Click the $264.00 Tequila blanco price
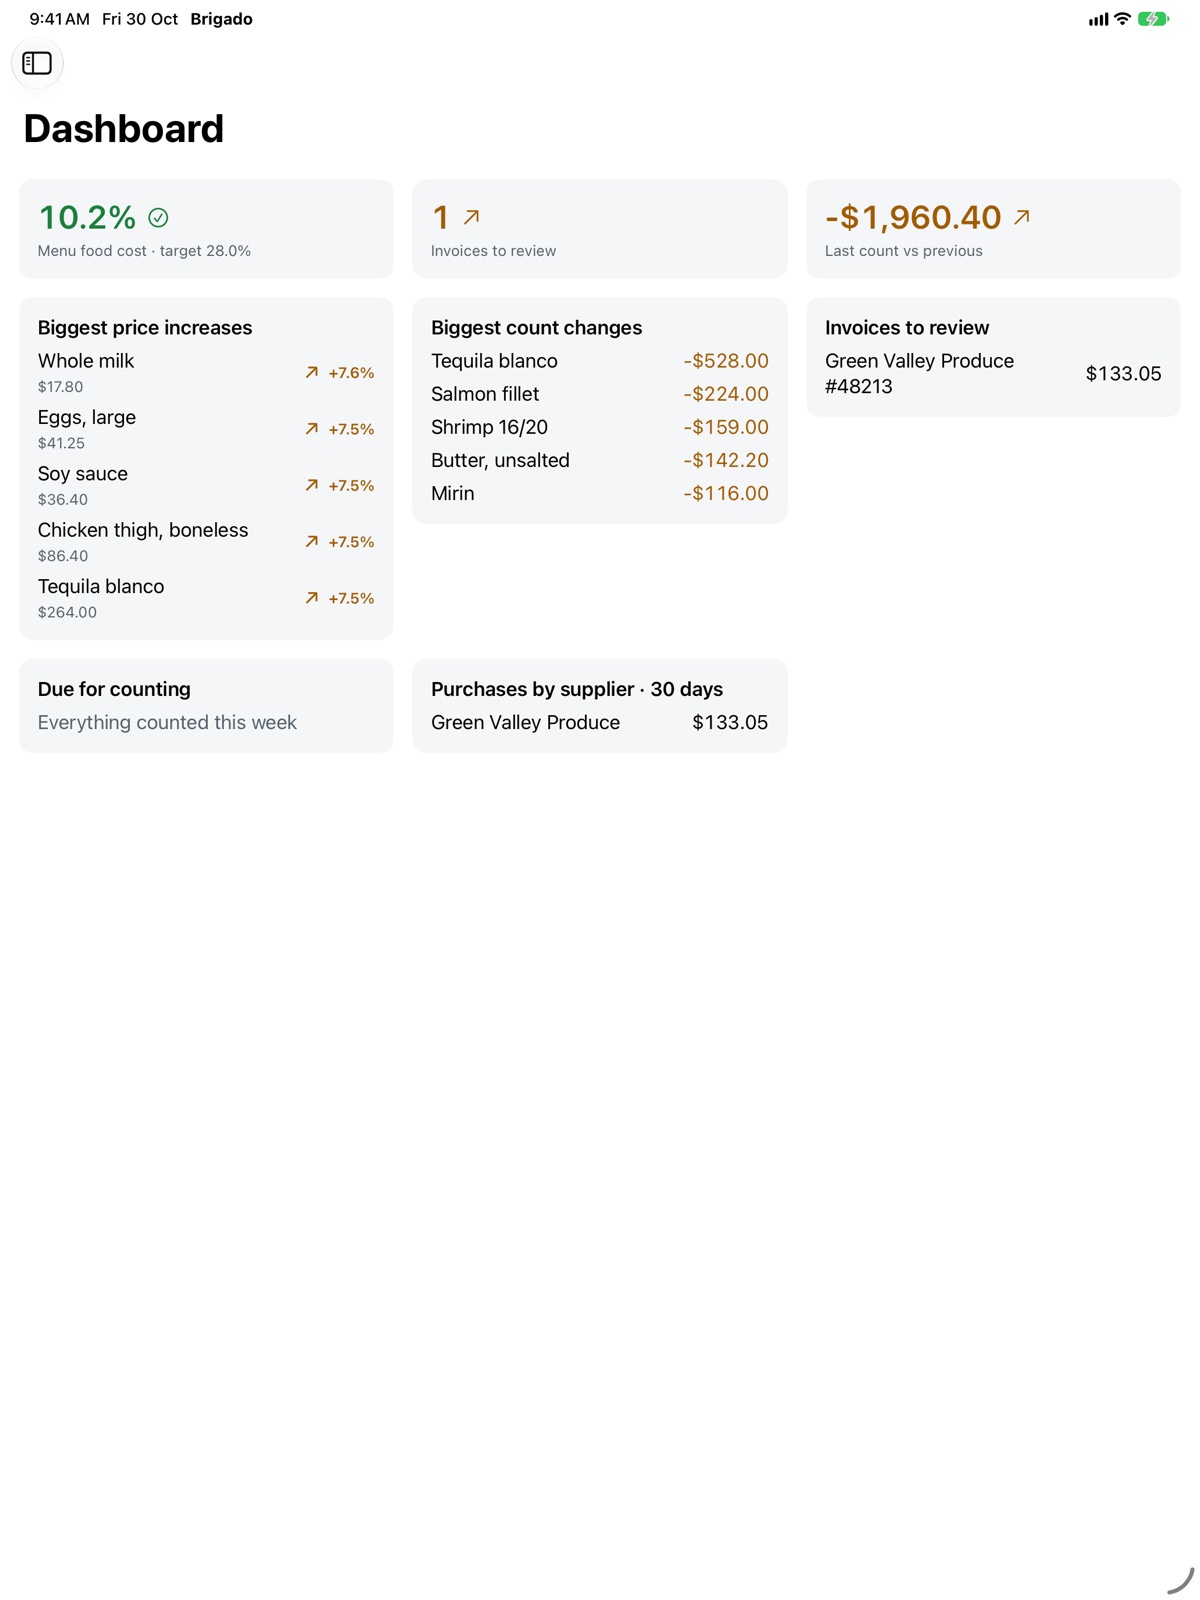 (x=67, y=612)
